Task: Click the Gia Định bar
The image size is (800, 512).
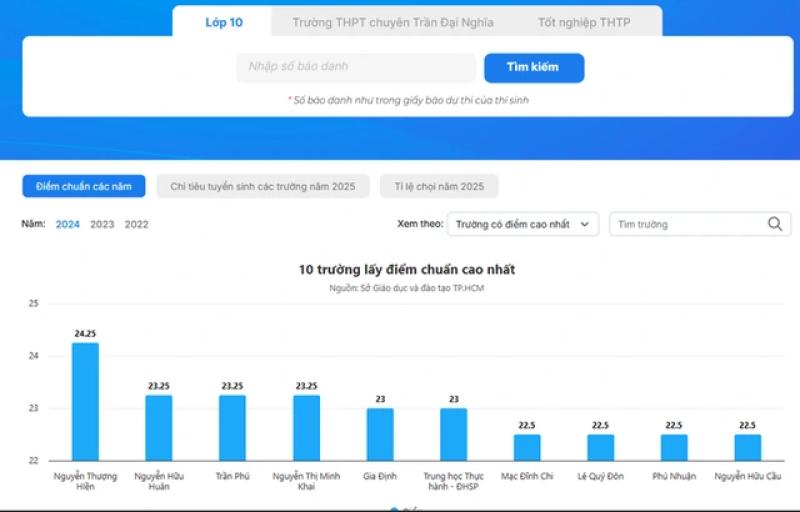Action: coord(380,434)
